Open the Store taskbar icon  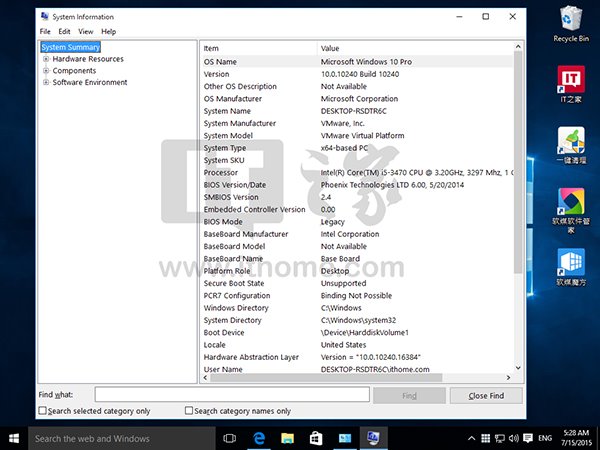coord(316,439)
